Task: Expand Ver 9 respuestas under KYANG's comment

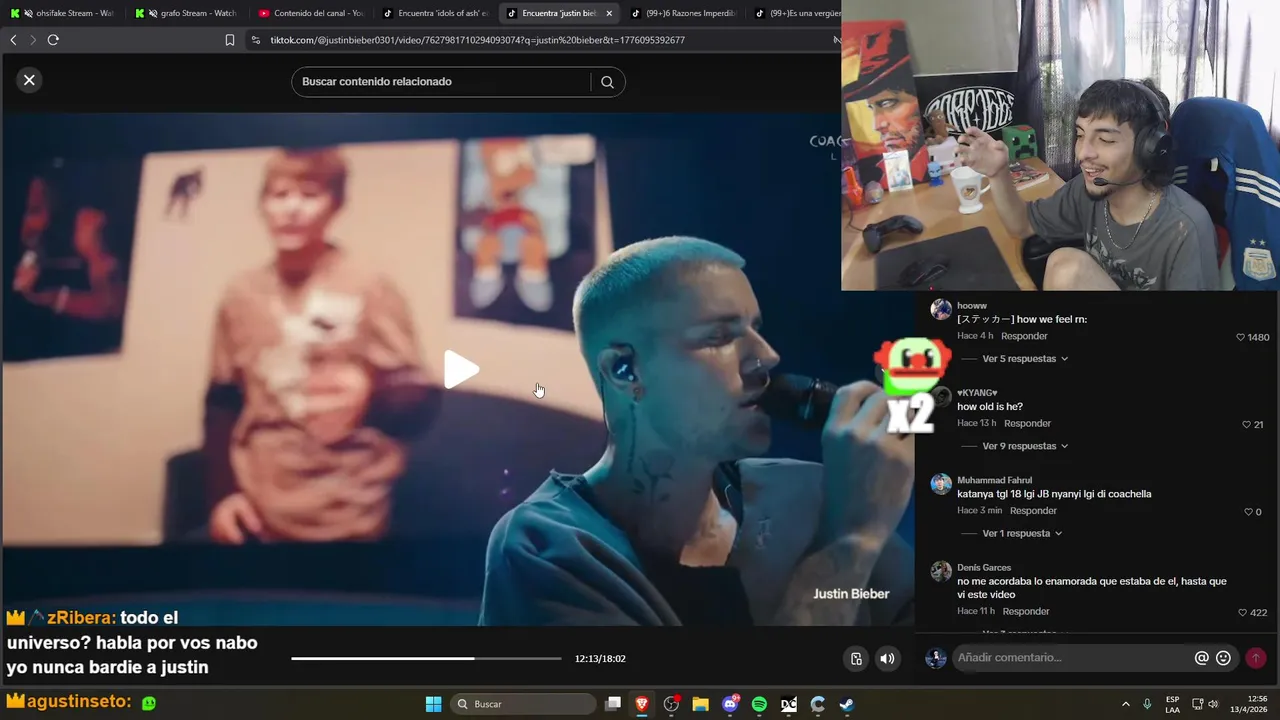Action: 1025,446
